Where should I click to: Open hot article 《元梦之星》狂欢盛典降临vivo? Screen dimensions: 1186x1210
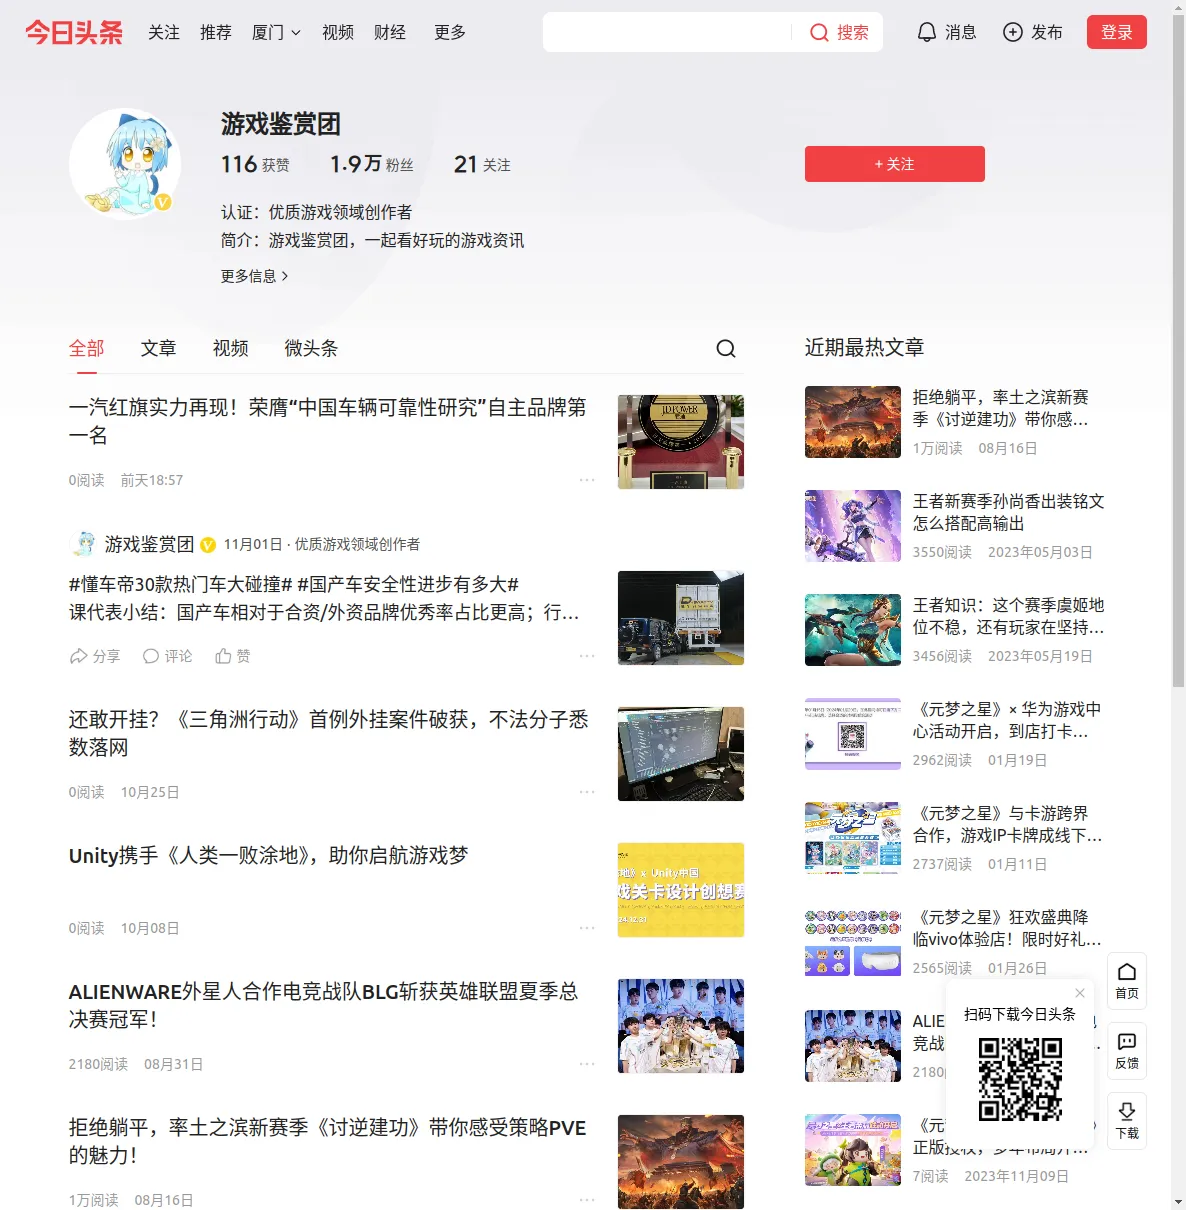click(1007, 928)
